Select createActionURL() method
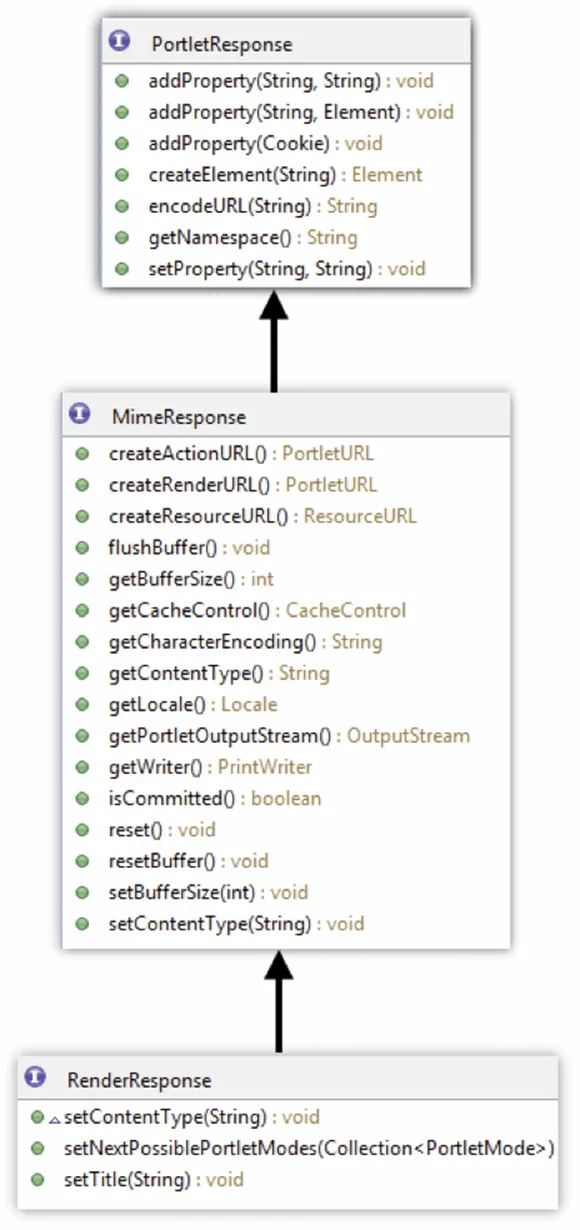580x1230 pixels. tap(241, 453)
